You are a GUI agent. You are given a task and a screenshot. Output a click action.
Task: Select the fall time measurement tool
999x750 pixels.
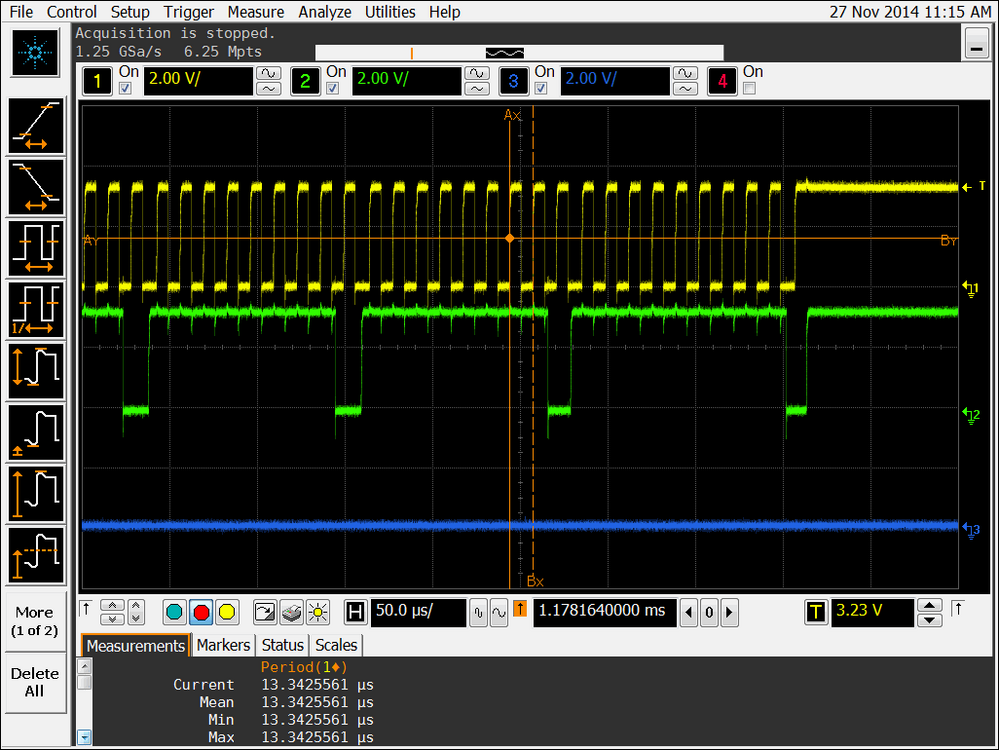point(34,188)
